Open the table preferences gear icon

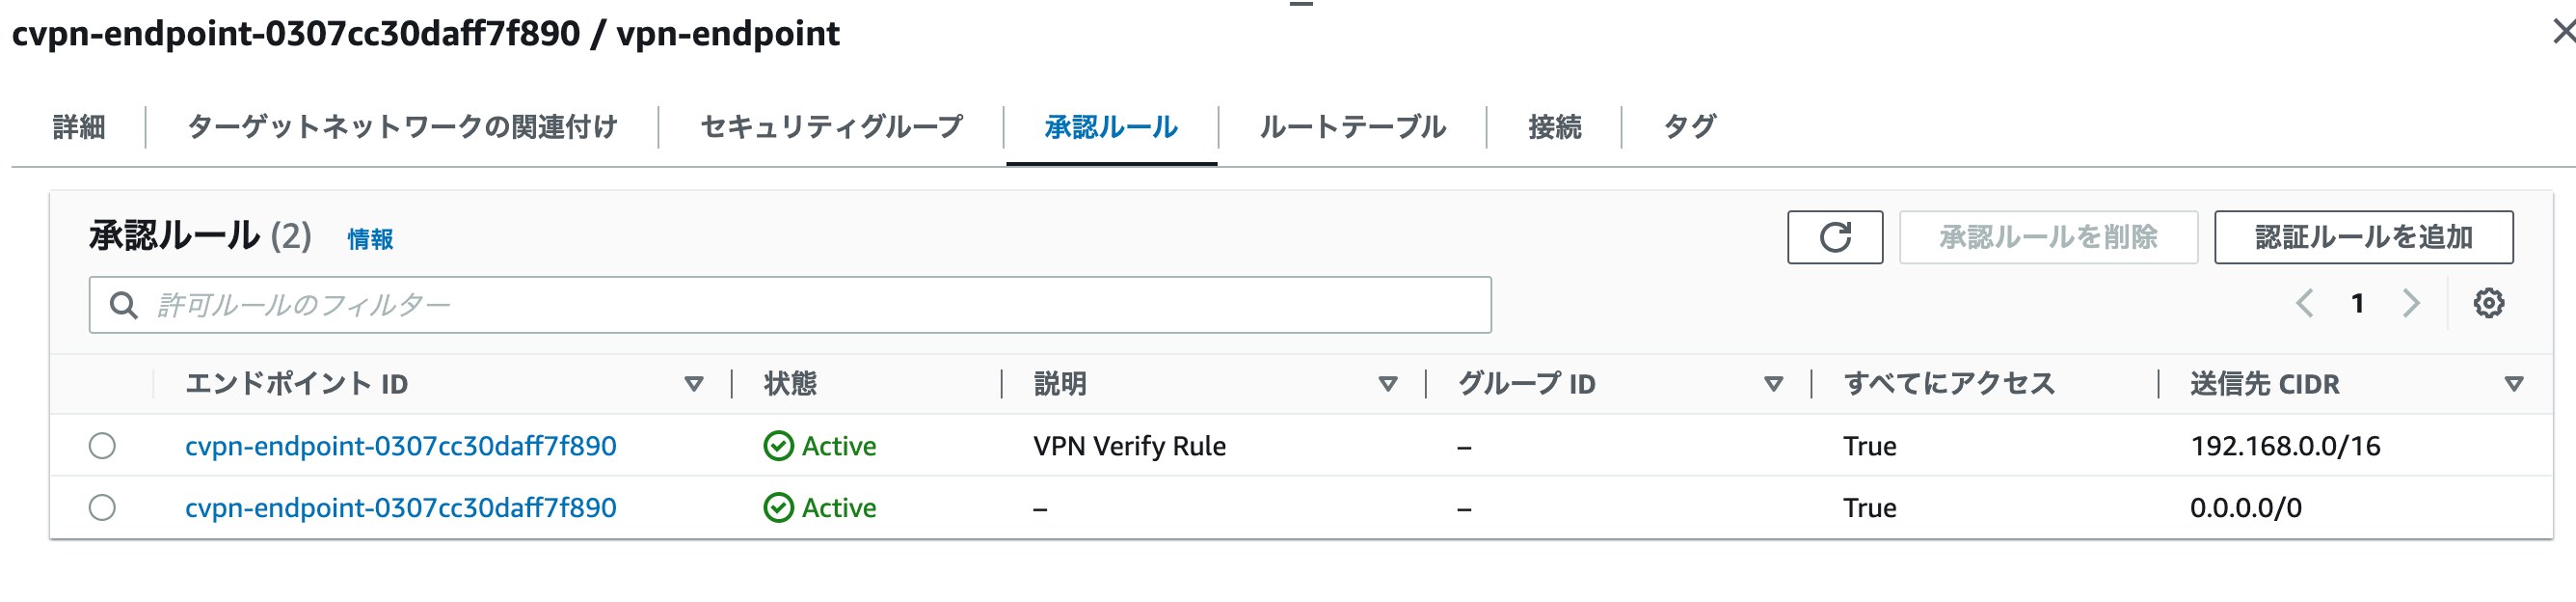[2490, 303]
